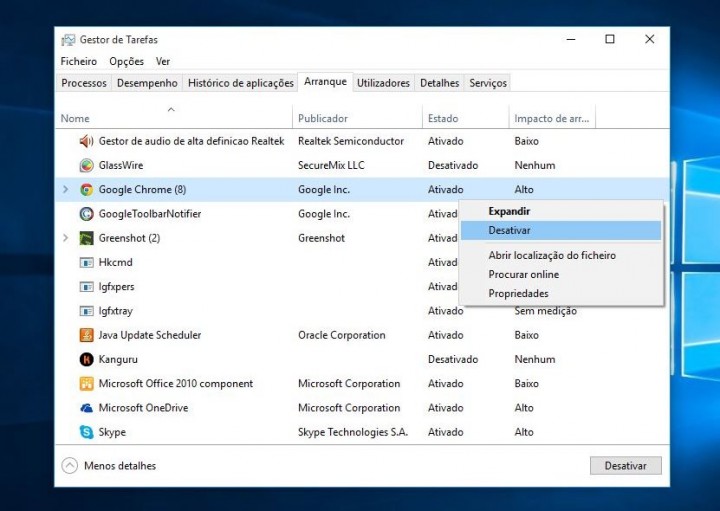Viewport: 720px width, 511px height.
Task: Click Greenshot publisher cell
Action: (x=321, y=238)
